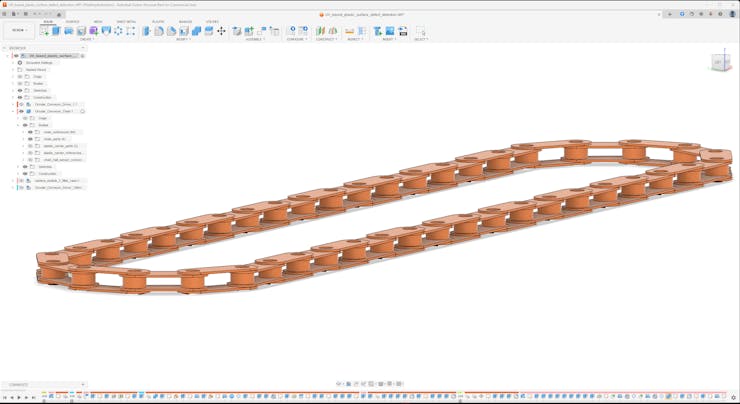Select the Named Views item in the browser
The height and width of the screenshot is (404, 740).
point(36,70)
